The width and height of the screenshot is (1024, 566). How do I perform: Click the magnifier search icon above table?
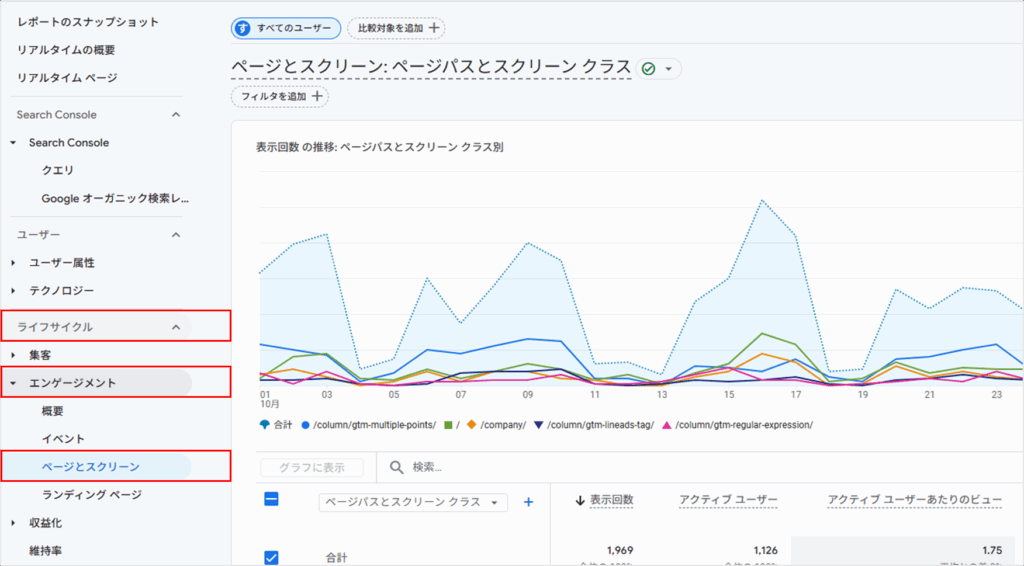(x=397, y=467)
